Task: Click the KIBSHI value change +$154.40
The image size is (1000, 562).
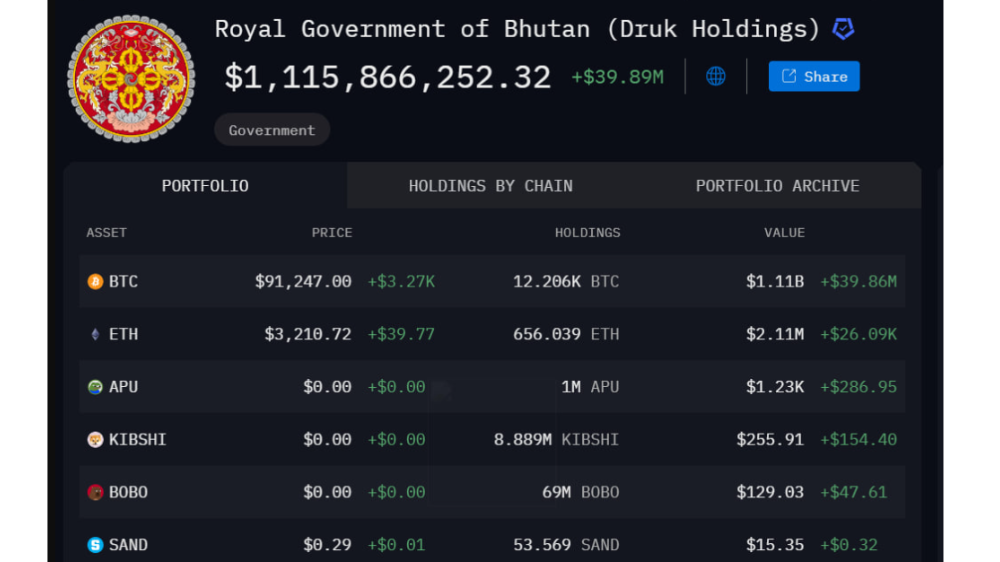Action: point(858,440)
